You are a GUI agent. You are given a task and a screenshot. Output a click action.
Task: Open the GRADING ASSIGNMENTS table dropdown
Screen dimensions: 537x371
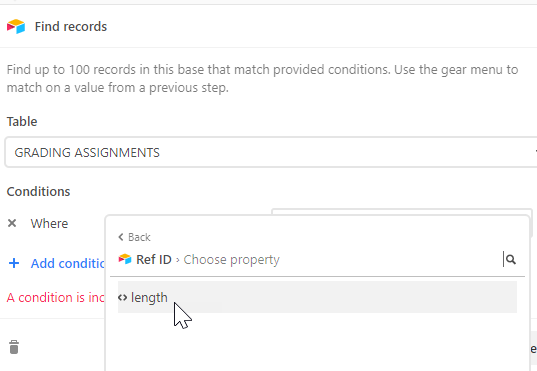(271, 152)
